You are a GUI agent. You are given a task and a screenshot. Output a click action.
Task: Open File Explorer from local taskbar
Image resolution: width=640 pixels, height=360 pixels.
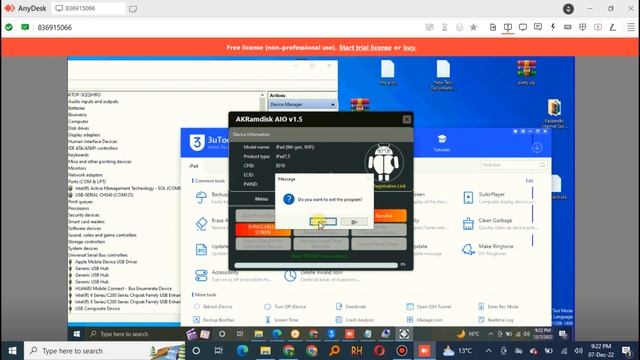pyautogui.click(x=265, y=351)
